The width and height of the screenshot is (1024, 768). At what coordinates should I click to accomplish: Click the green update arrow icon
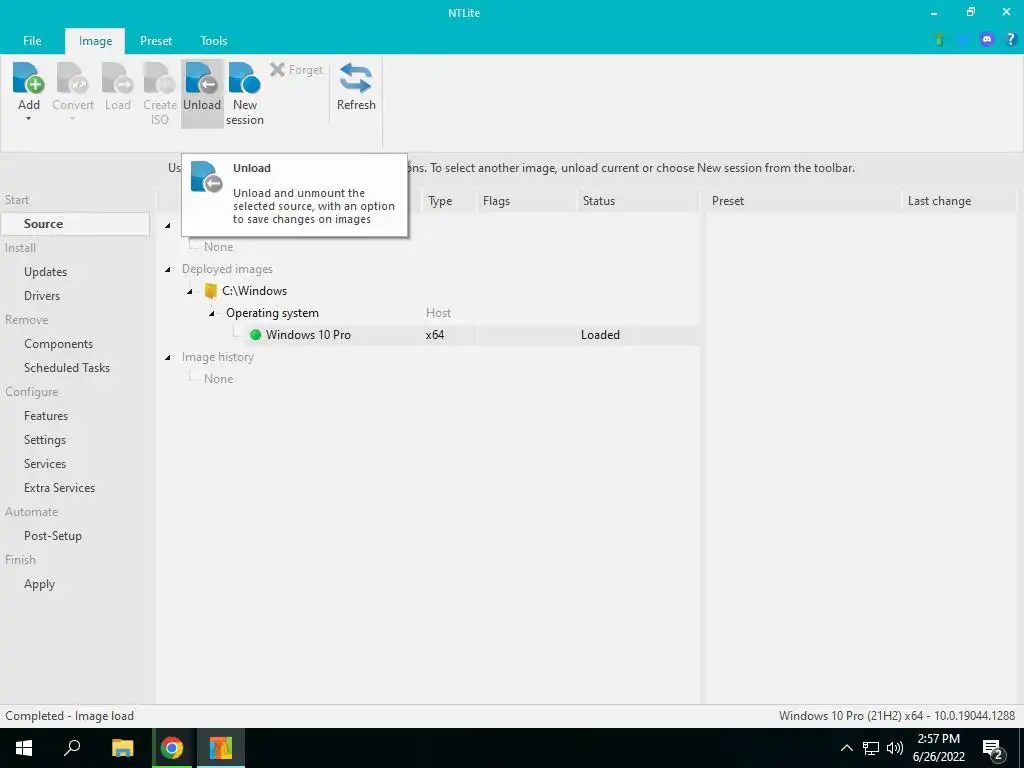coord(939,40)
